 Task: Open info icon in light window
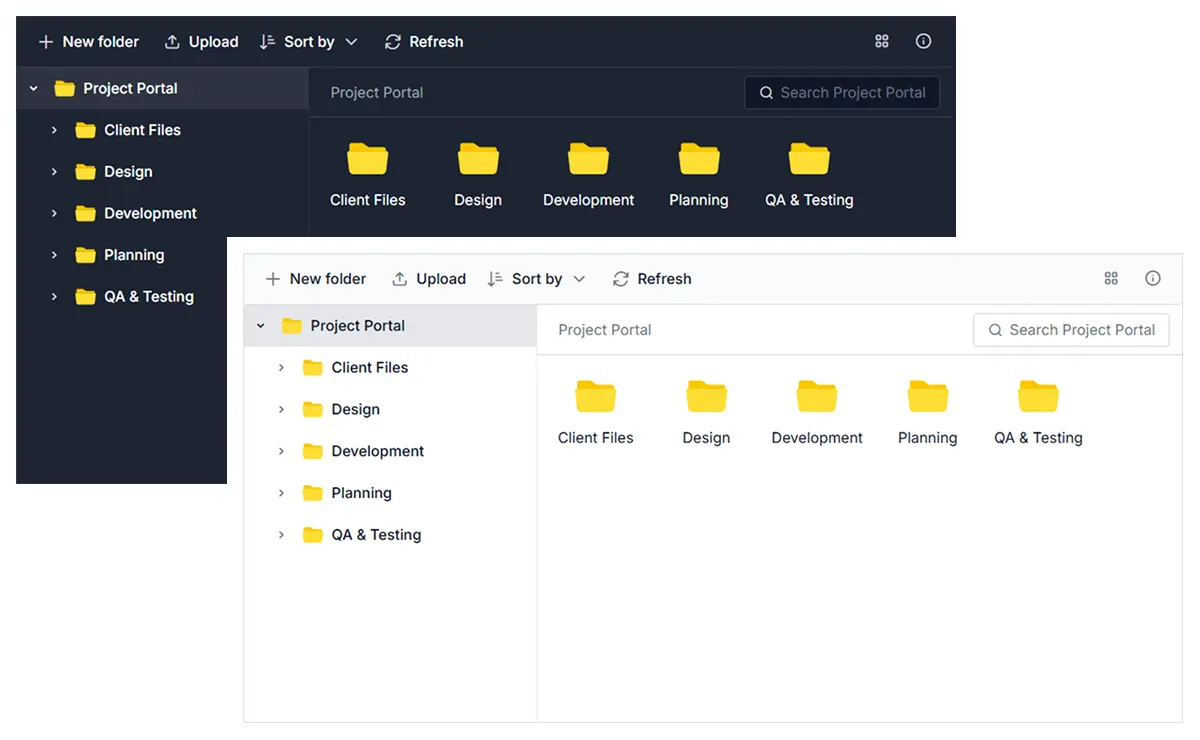(x=1153, y=278)
